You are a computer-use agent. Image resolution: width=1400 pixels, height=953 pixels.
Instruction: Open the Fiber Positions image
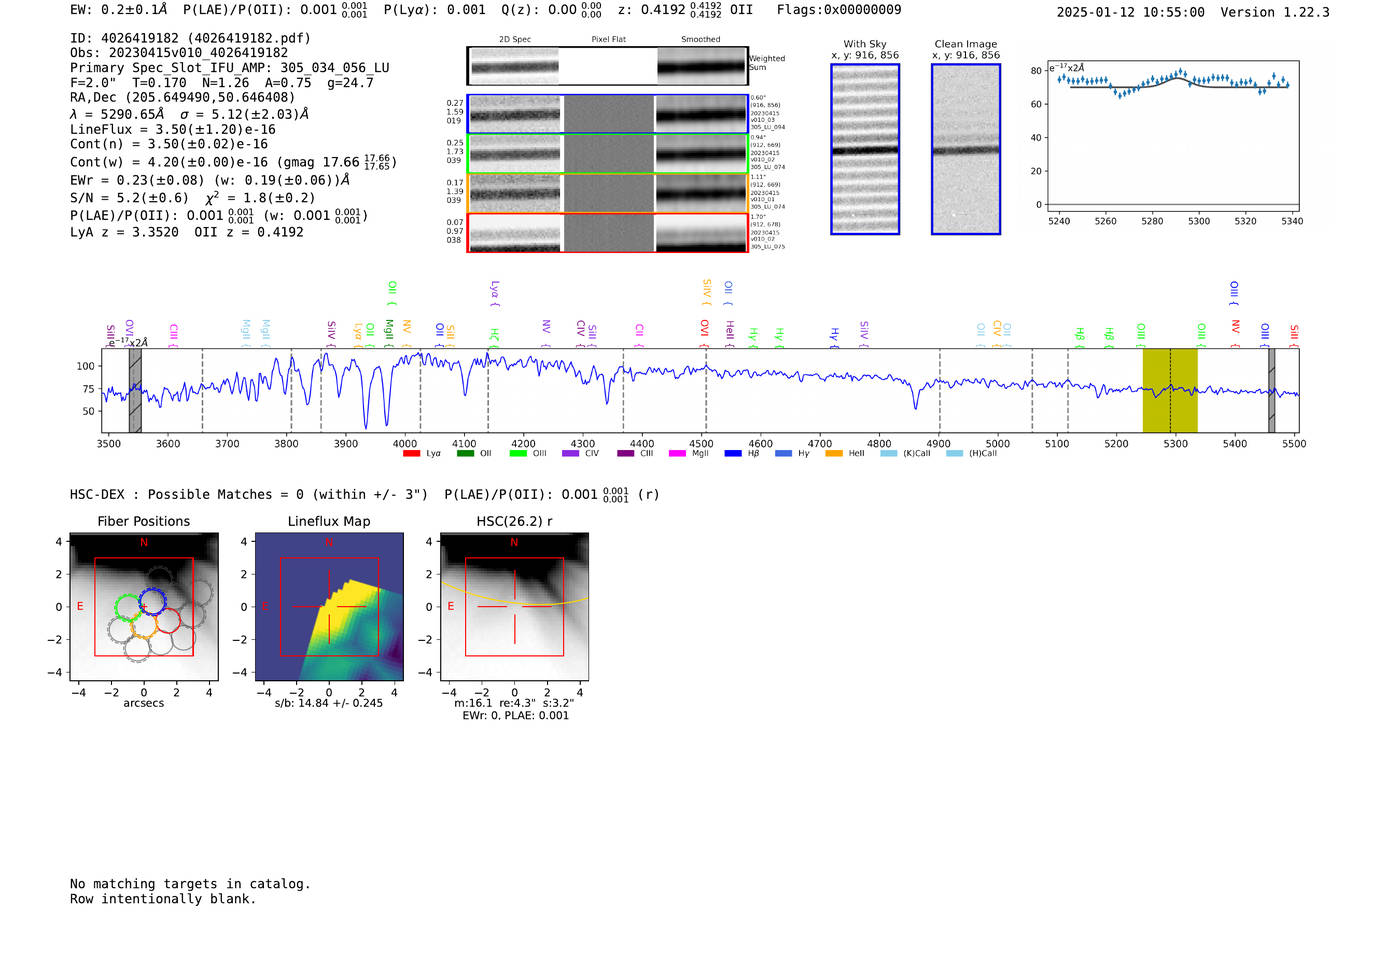click(144, 606)
